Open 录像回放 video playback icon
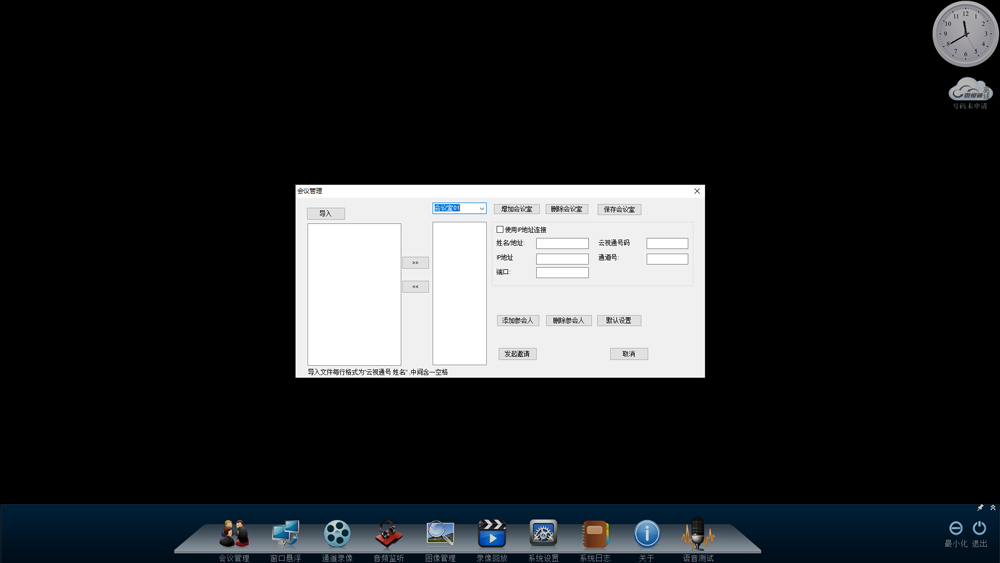 point(492,534)
